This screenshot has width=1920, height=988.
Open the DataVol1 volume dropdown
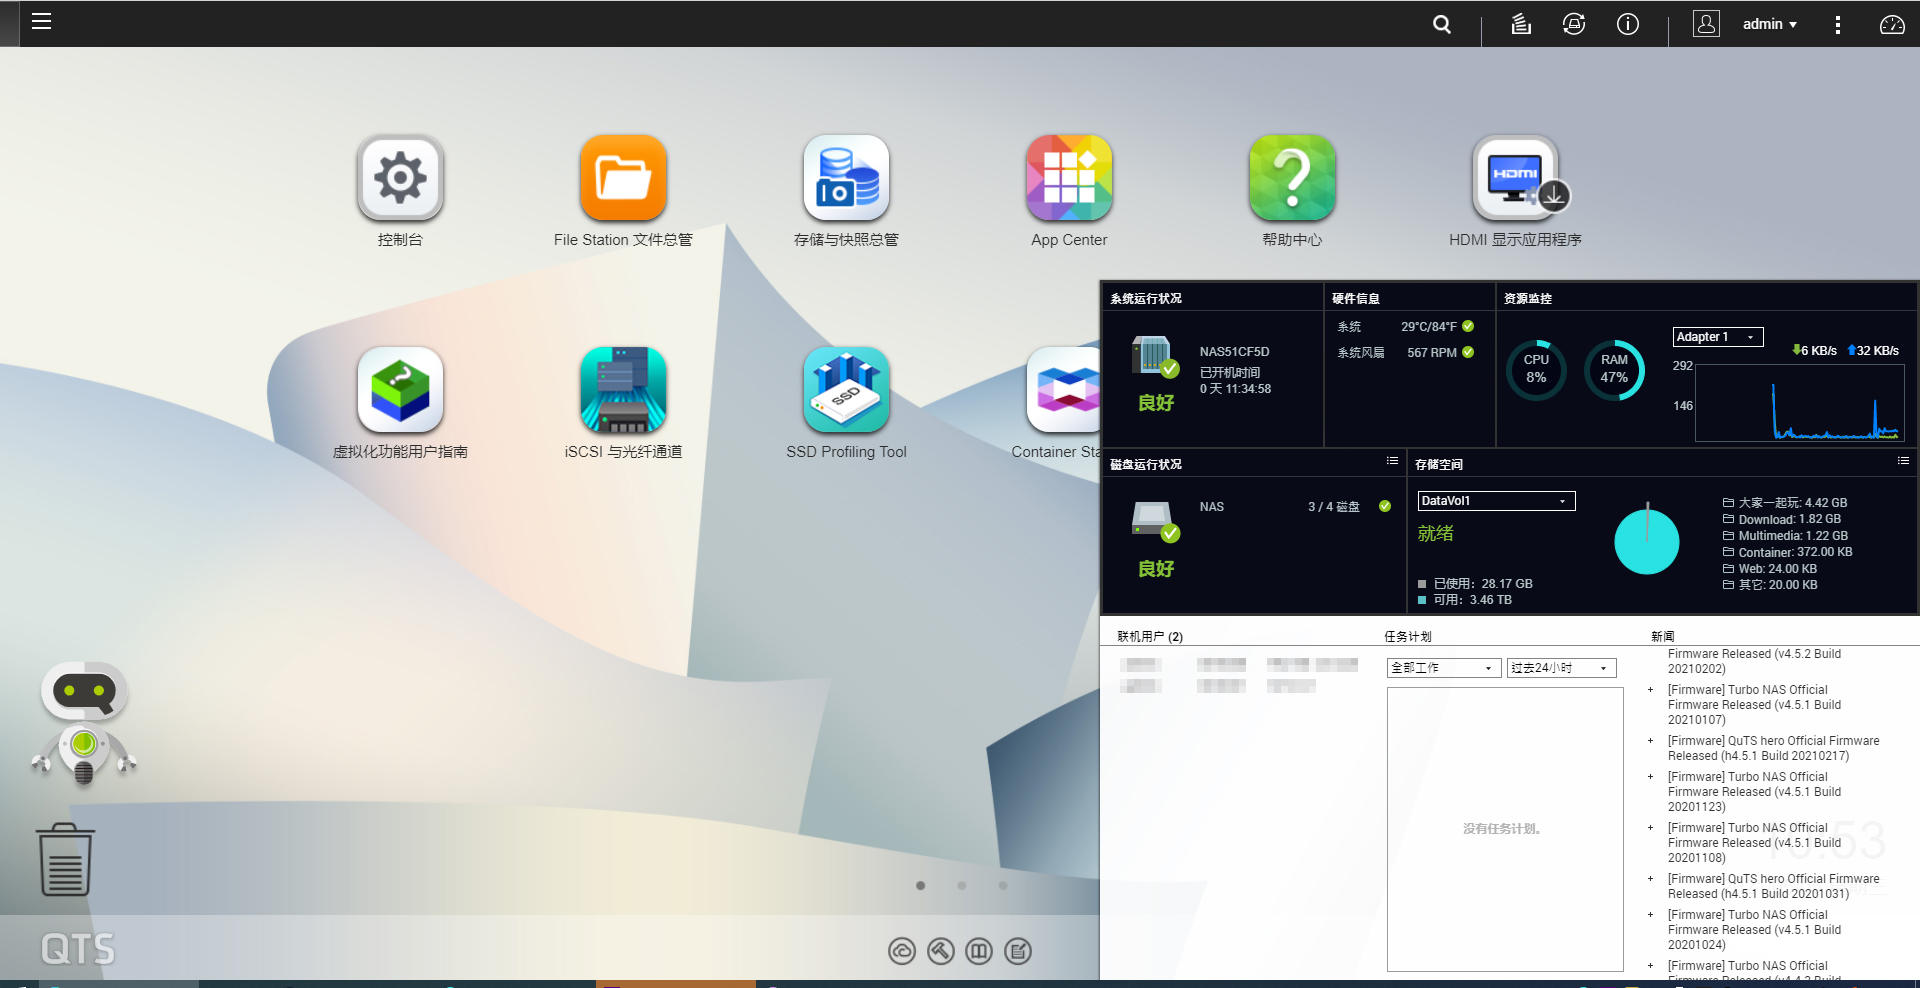pyautogui.click(x=1497, y=501)
